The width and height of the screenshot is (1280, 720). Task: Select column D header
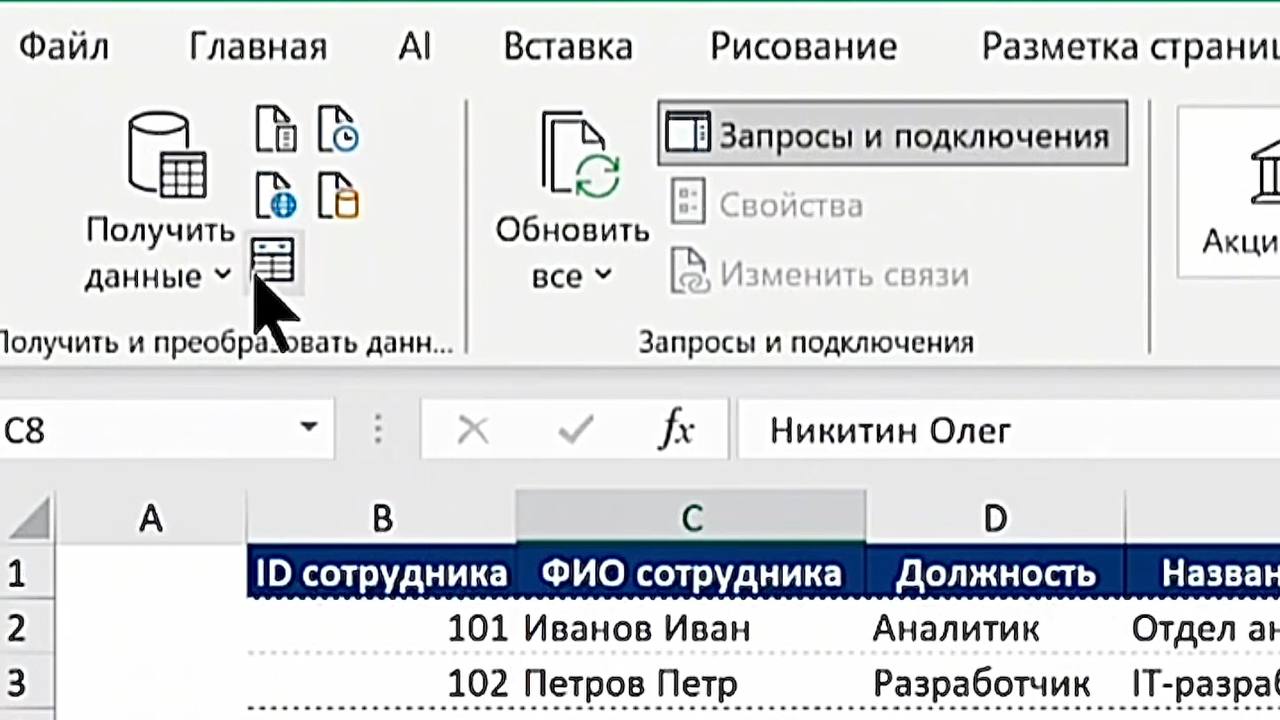[x=995, y=517]
